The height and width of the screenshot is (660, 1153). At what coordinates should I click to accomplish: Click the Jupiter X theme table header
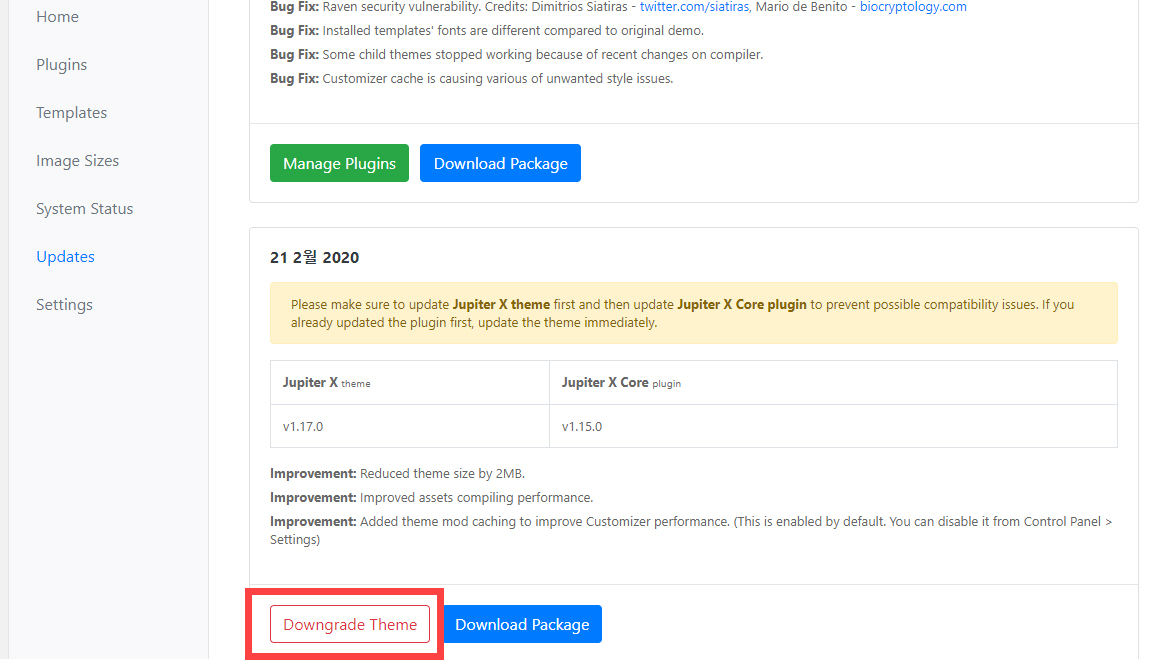point(410,382)
